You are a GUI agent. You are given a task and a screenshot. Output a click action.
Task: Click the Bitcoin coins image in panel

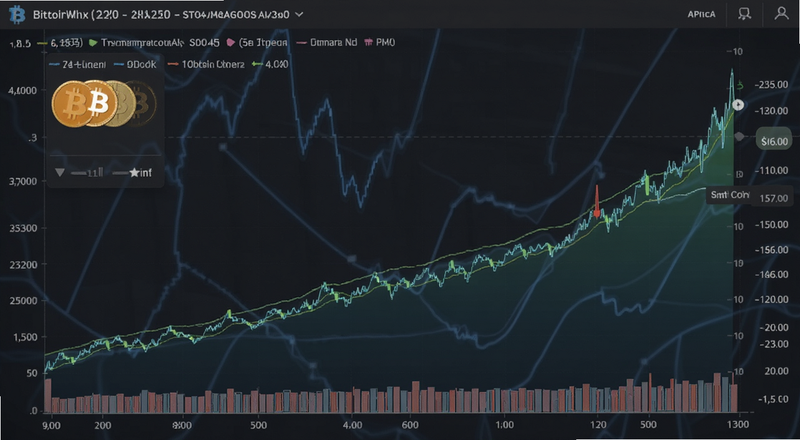point(104,104)
